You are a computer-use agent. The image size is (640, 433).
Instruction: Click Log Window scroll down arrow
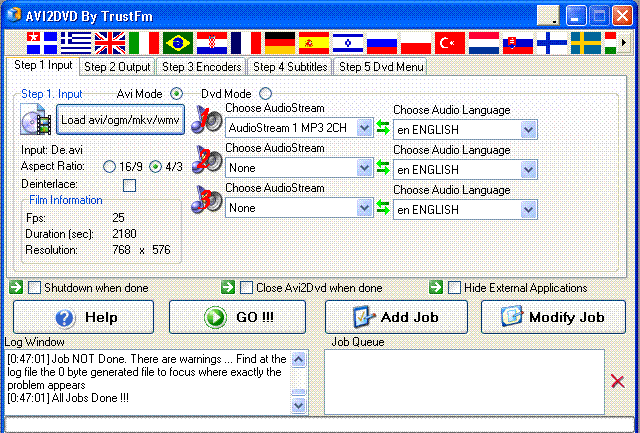click(x=299, y=405)
